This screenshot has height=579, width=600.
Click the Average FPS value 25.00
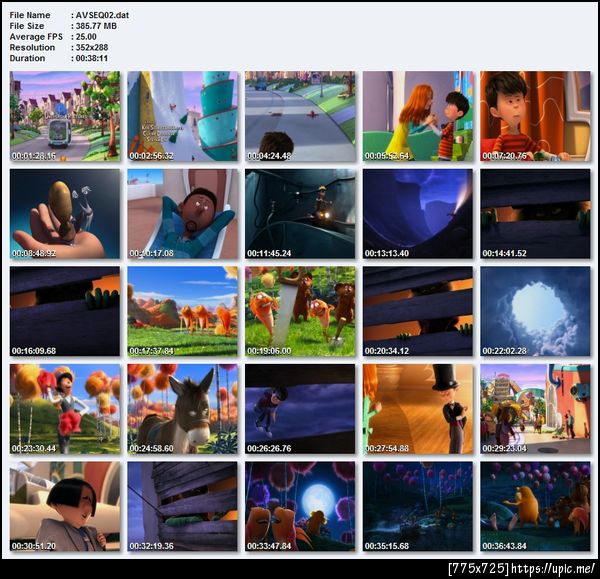(x=86, y=37)
